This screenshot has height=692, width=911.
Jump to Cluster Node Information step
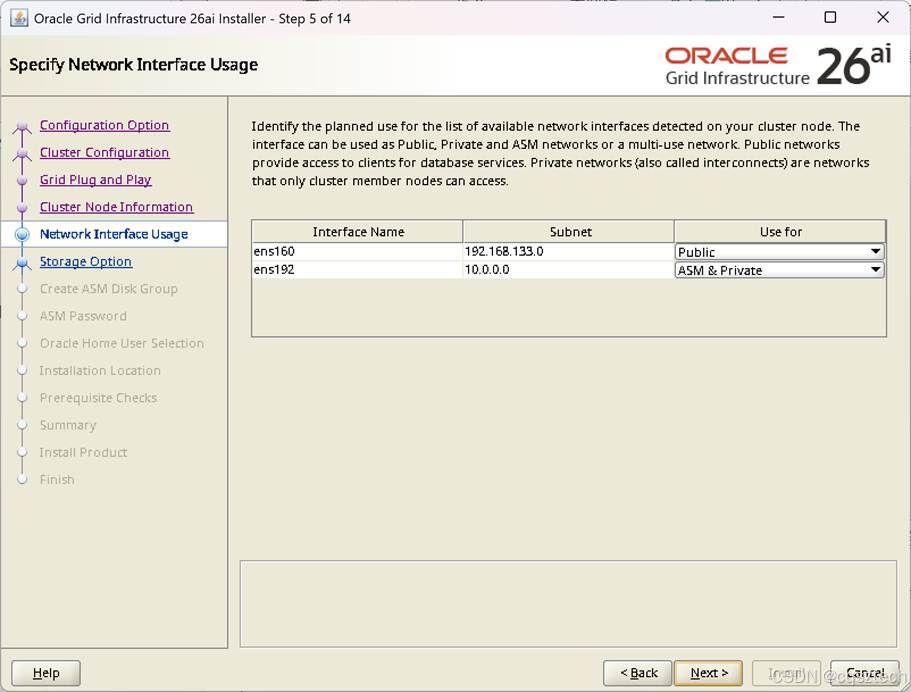[x=116, y=207]
